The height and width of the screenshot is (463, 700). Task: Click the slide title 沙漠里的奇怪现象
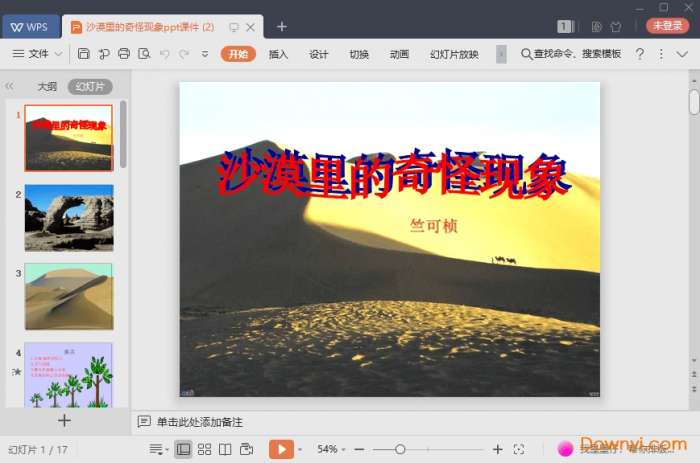pos(393,175)
